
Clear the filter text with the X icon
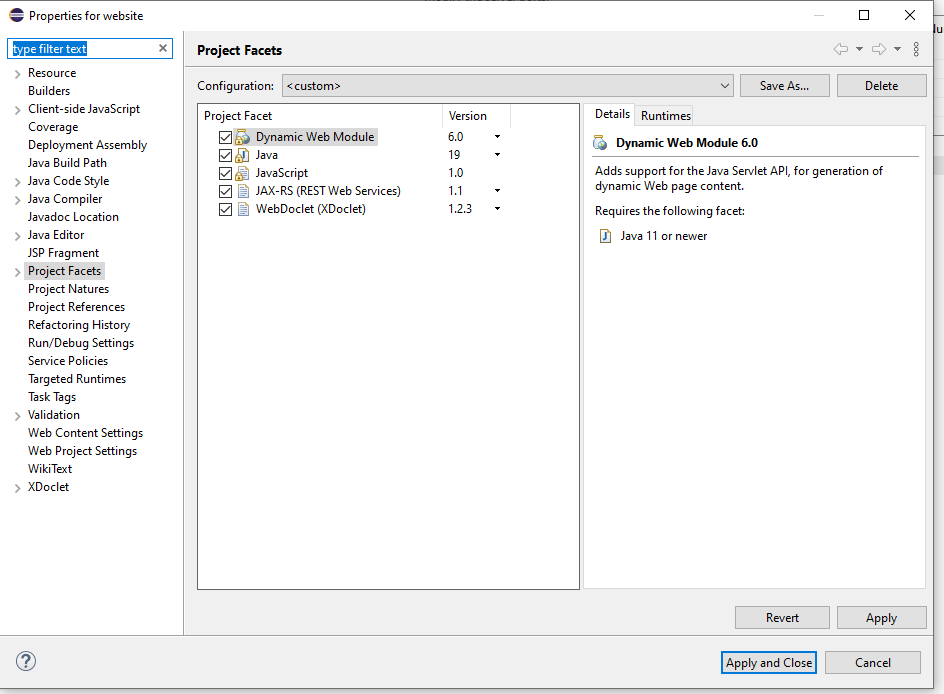tap(163, 48)
